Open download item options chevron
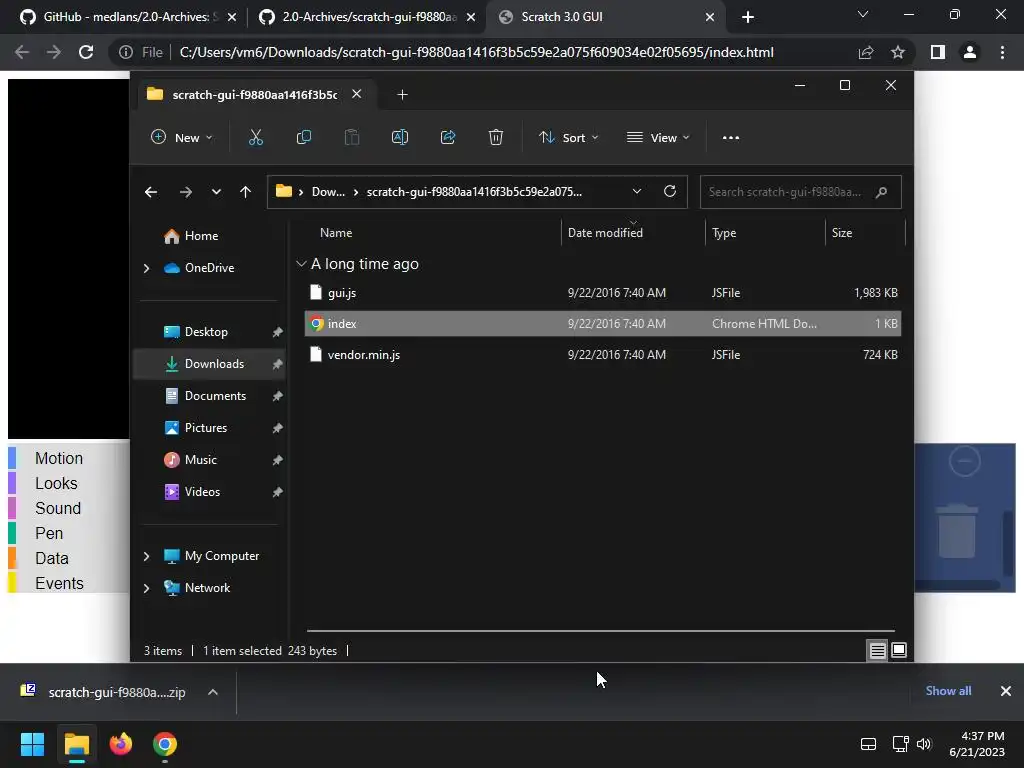The width and height of the screenshot is (1024, 768). point(213,692)
